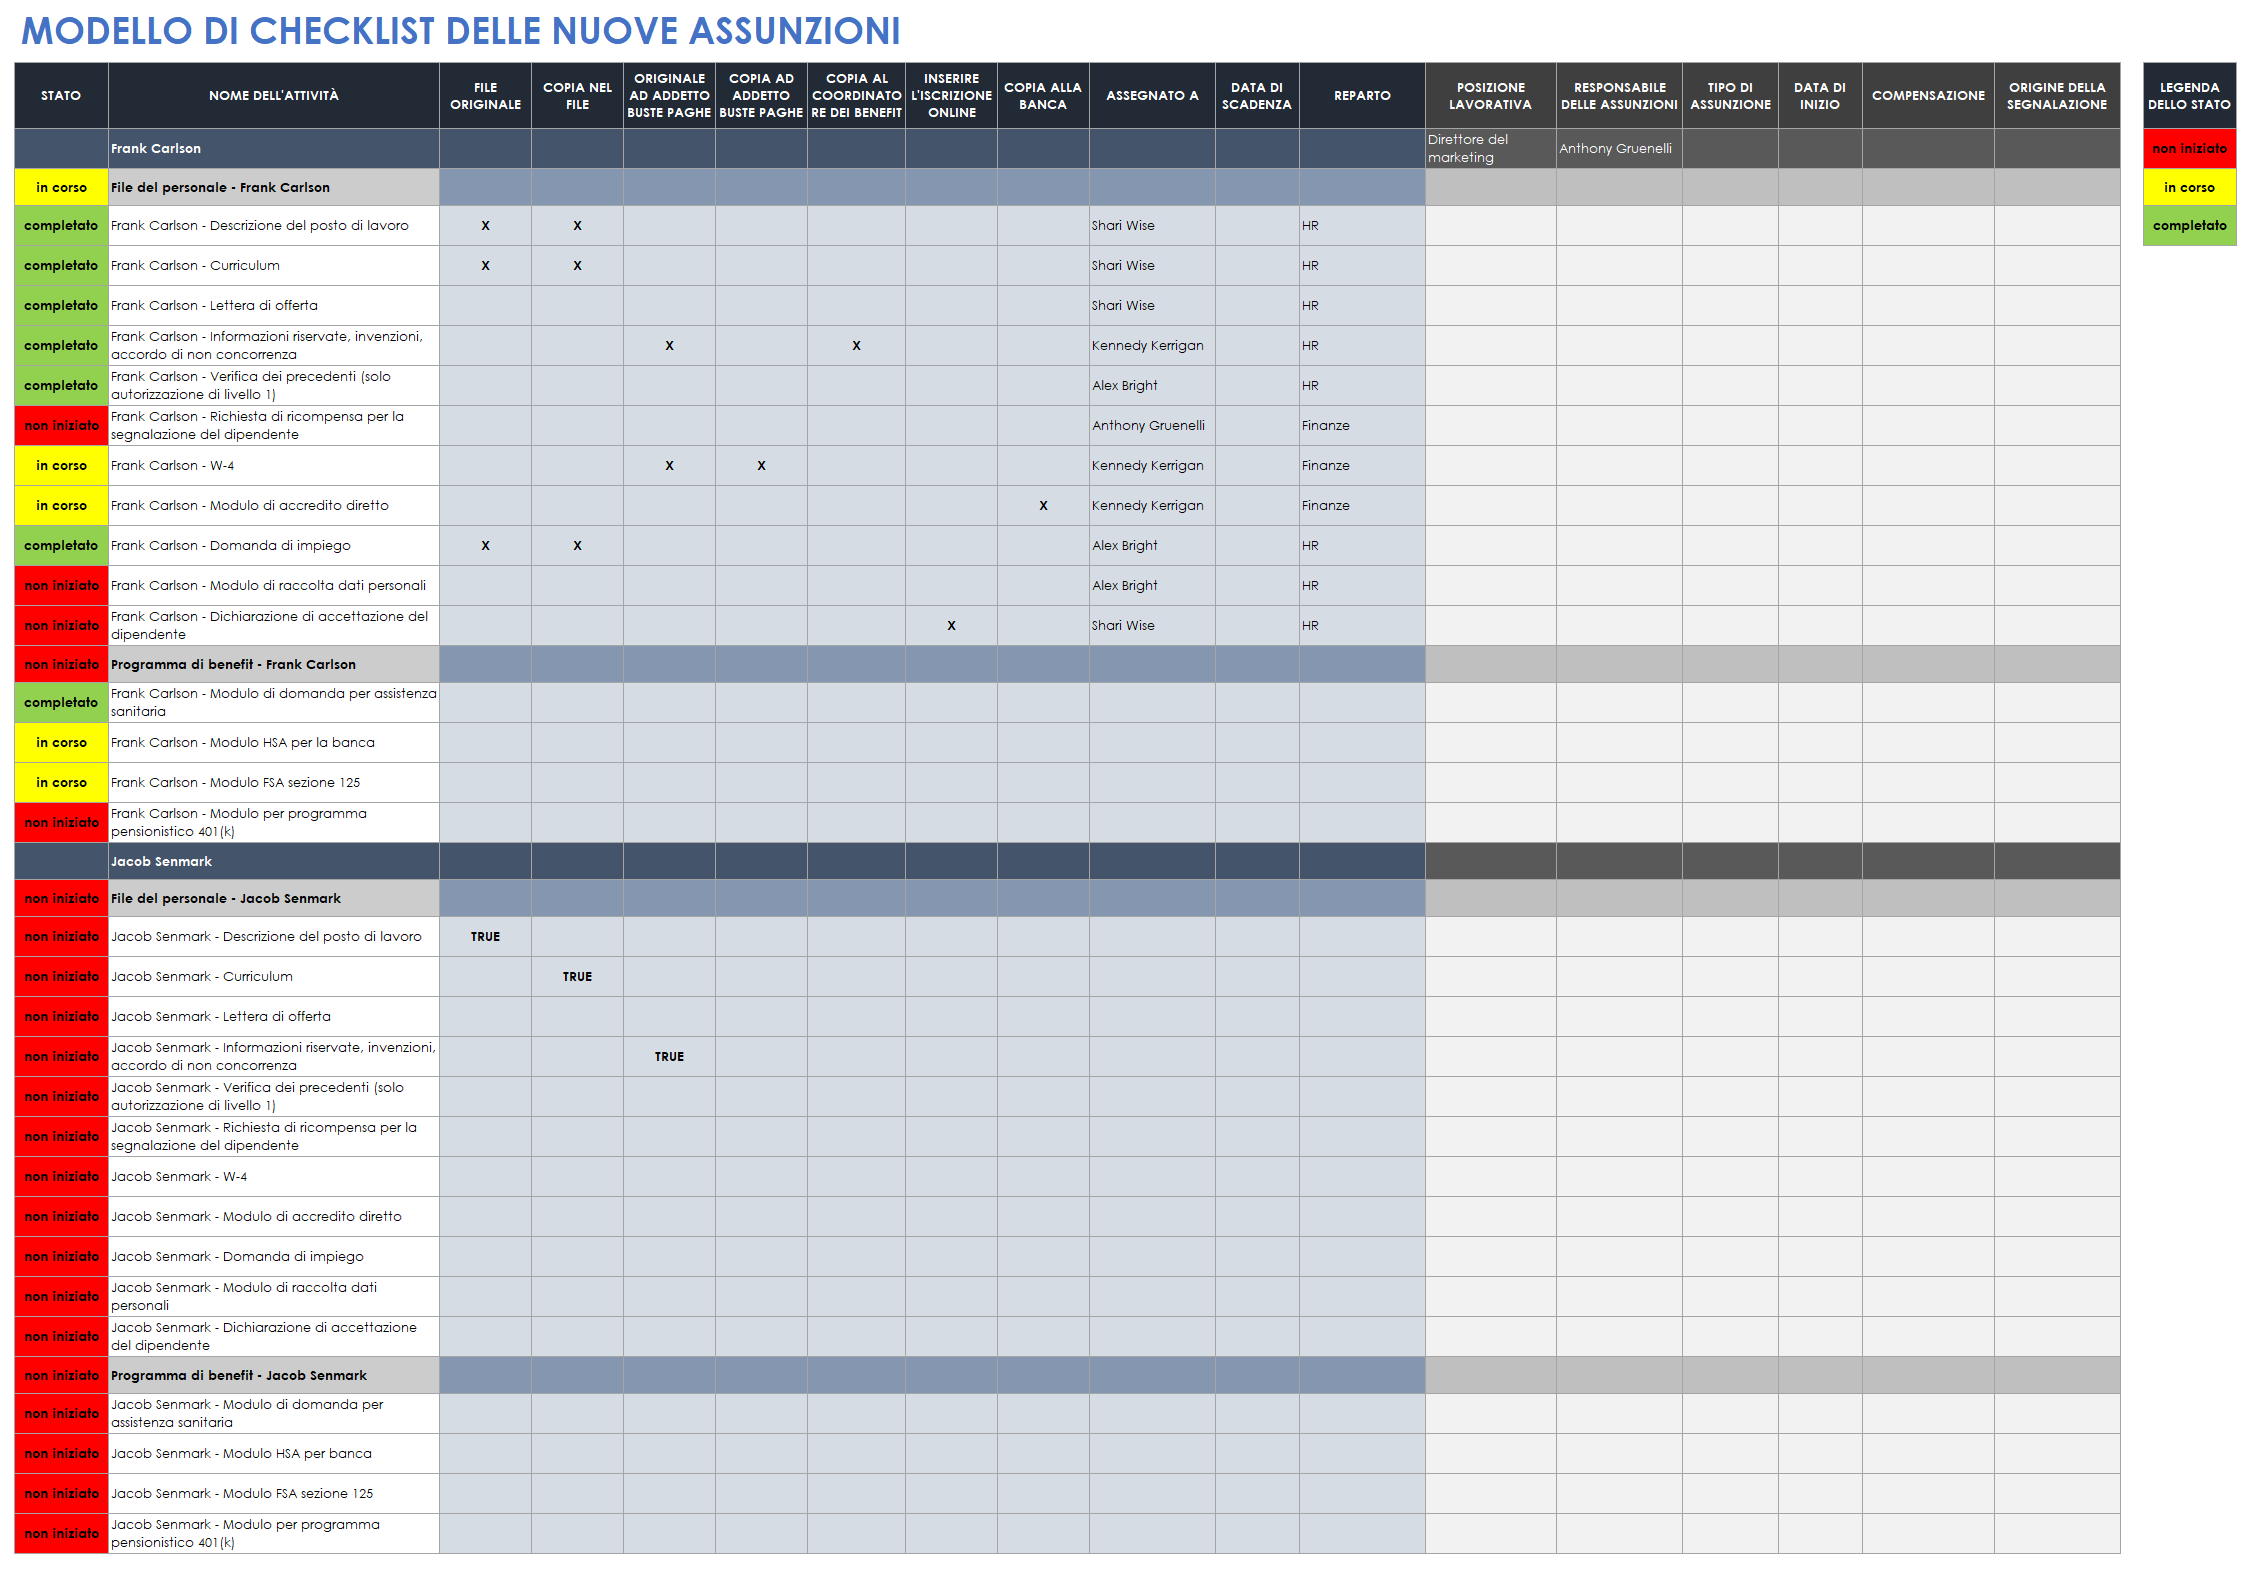Select the 'Jacob Senmark - W-4' cell
This screenshot has height=1574, width=2256.
coord(273,1176)
